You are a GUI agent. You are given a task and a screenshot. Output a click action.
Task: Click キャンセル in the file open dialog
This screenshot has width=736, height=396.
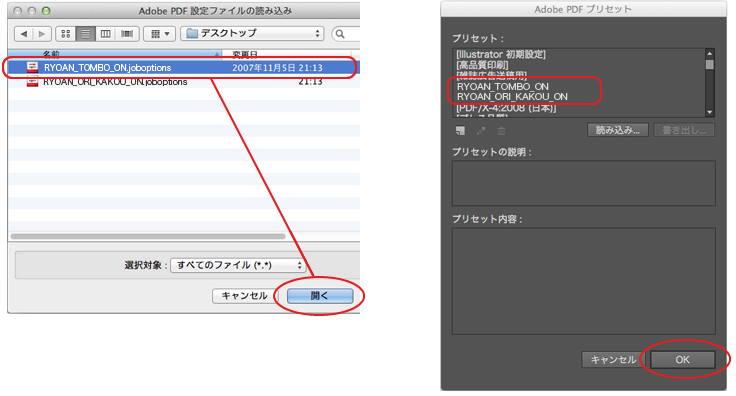point(244,296)
